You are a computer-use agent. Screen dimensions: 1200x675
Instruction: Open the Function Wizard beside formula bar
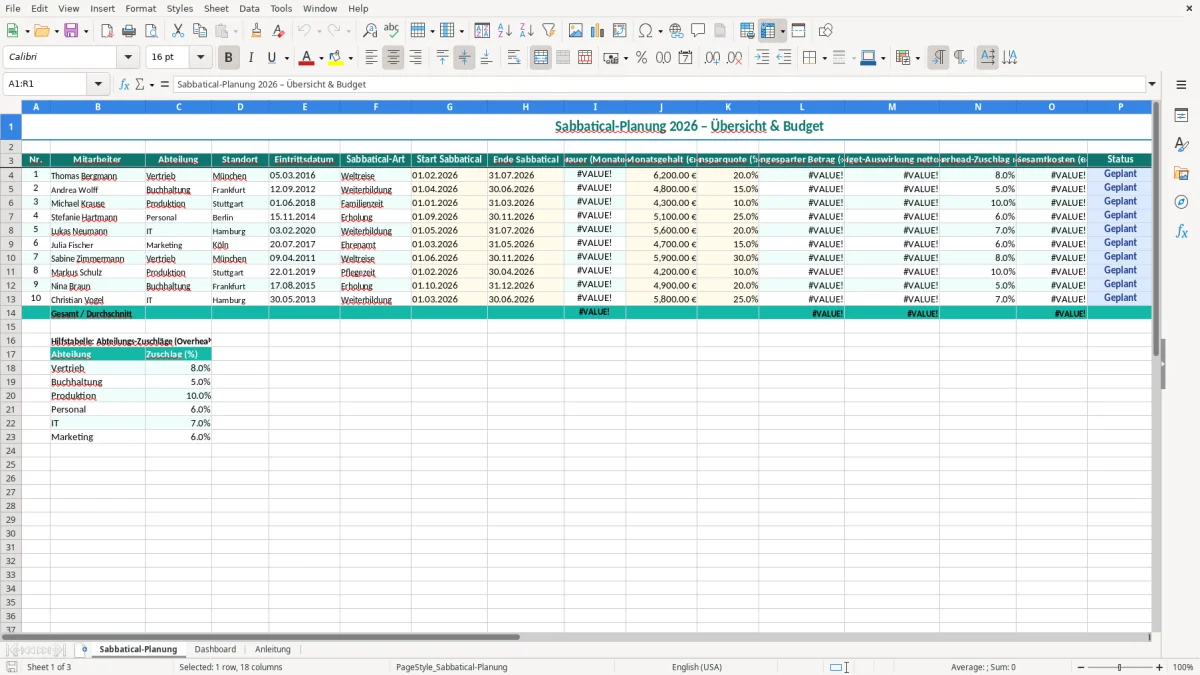(125, 84)
